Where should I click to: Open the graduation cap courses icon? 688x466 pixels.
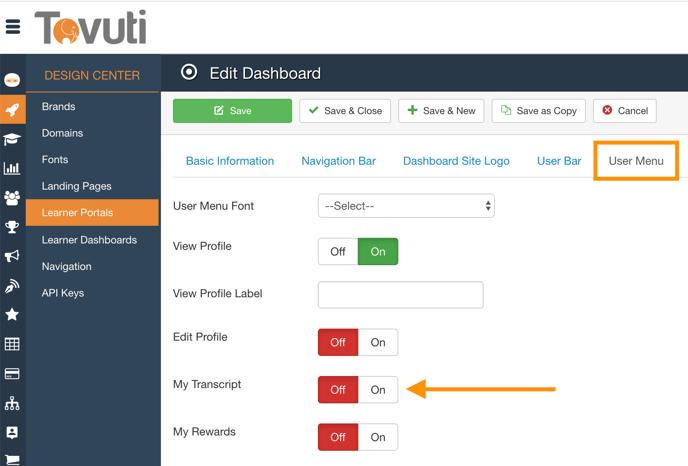(12, 140)
